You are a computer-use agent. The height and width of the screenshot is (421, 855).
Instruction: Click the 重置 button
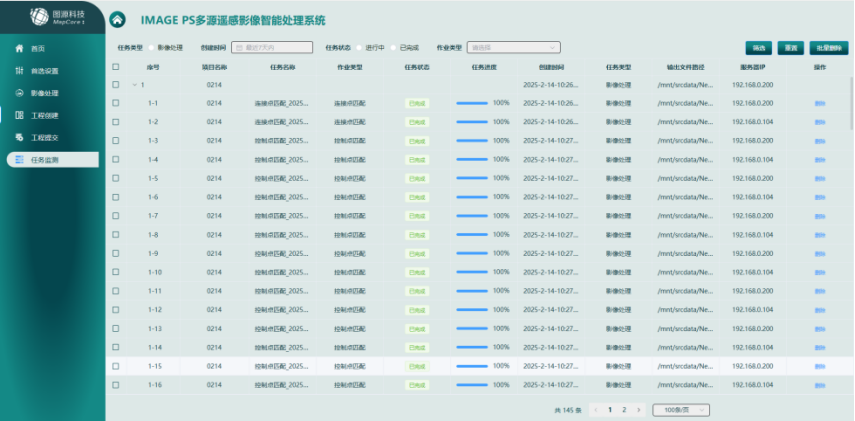point(790,47)
